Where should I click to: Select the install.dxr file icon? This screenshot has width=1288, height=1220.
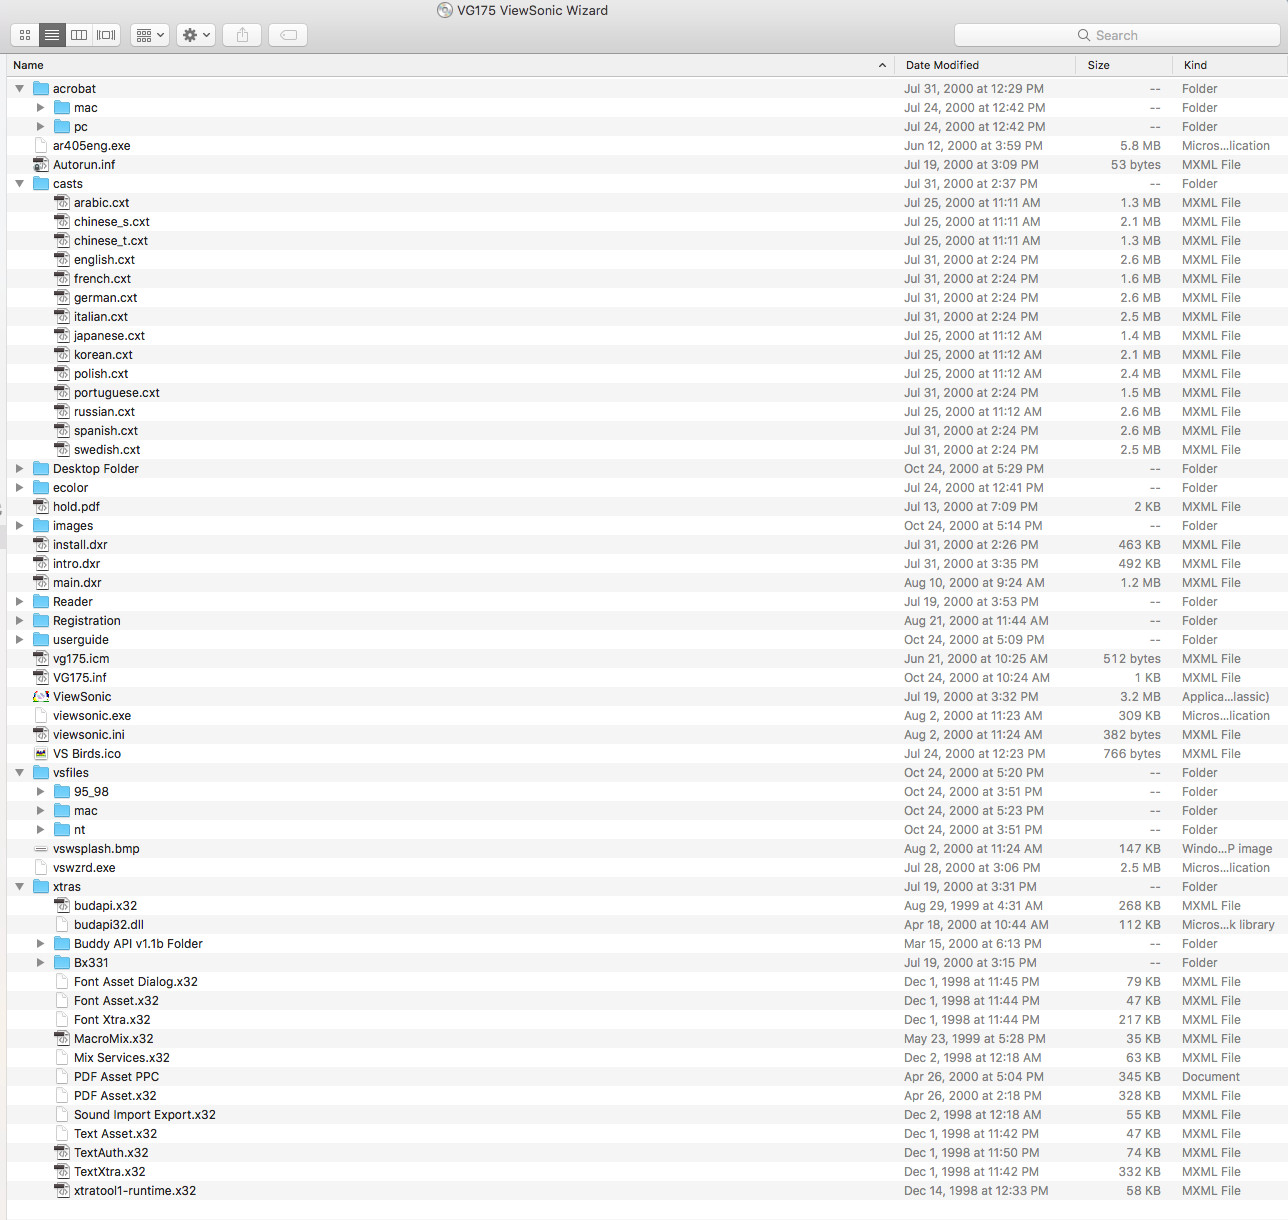41,545
